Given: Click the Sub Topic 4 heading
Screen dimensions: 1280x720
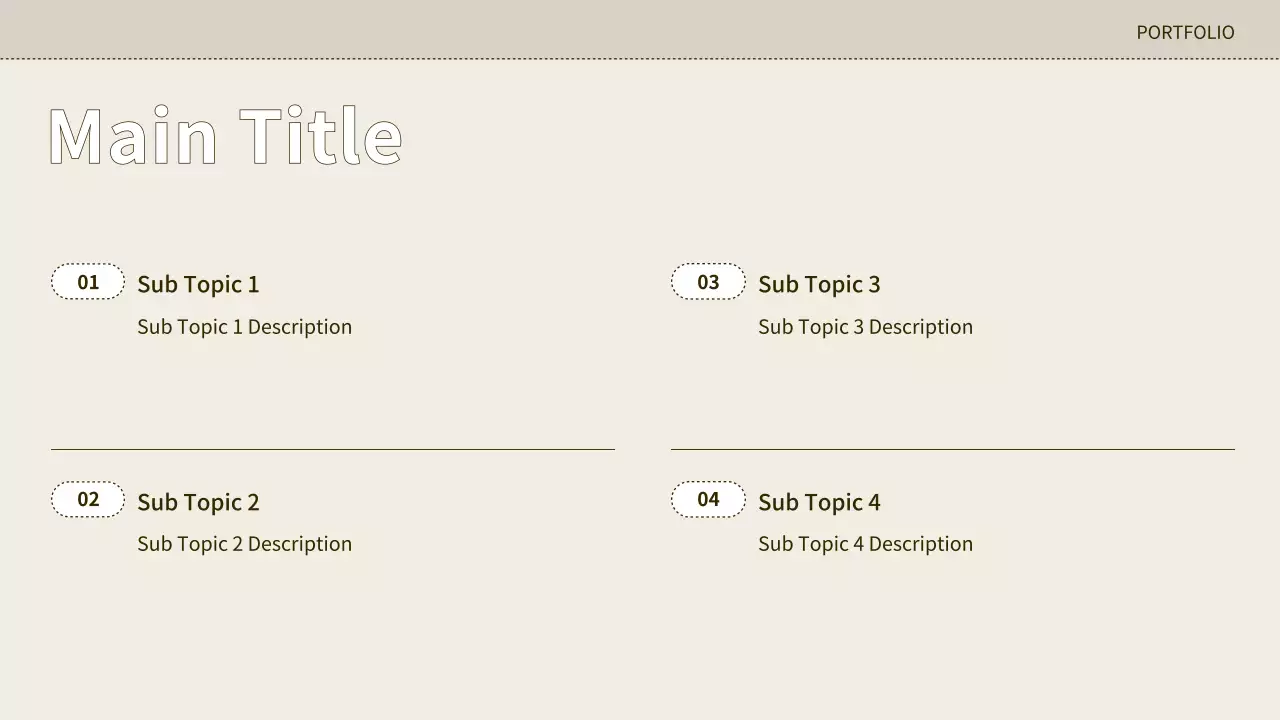Looking at the screenshot, I should point(819,502).
